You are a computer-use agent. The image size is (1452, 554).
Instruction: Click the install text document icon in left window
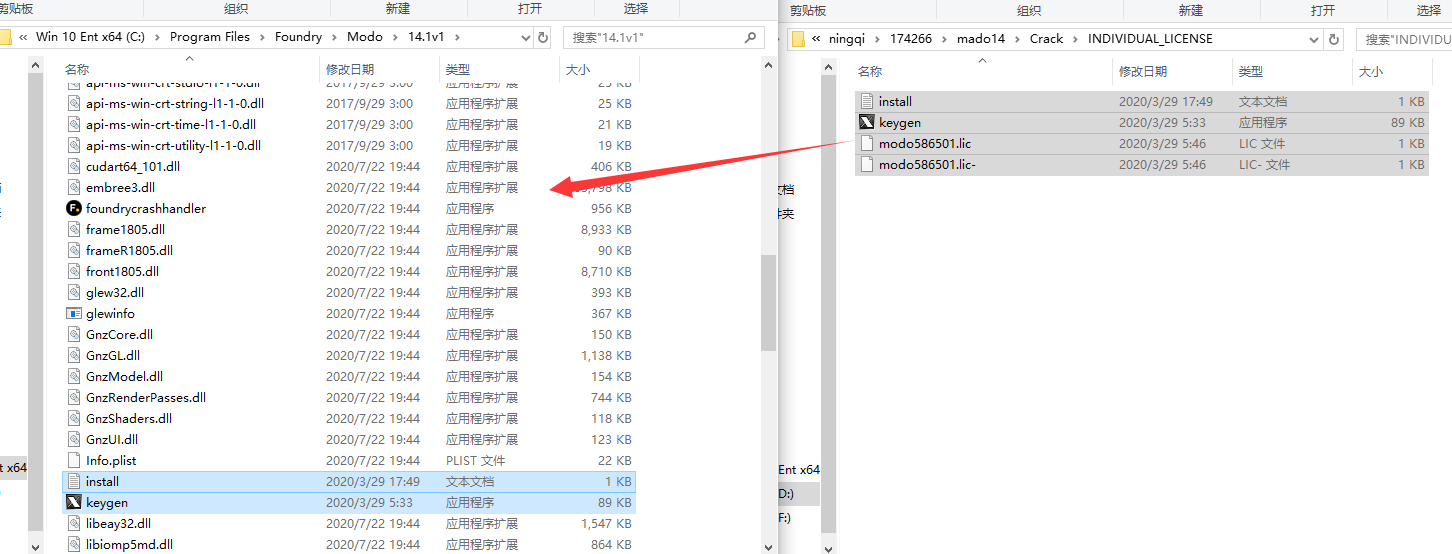tap(73, 481)
